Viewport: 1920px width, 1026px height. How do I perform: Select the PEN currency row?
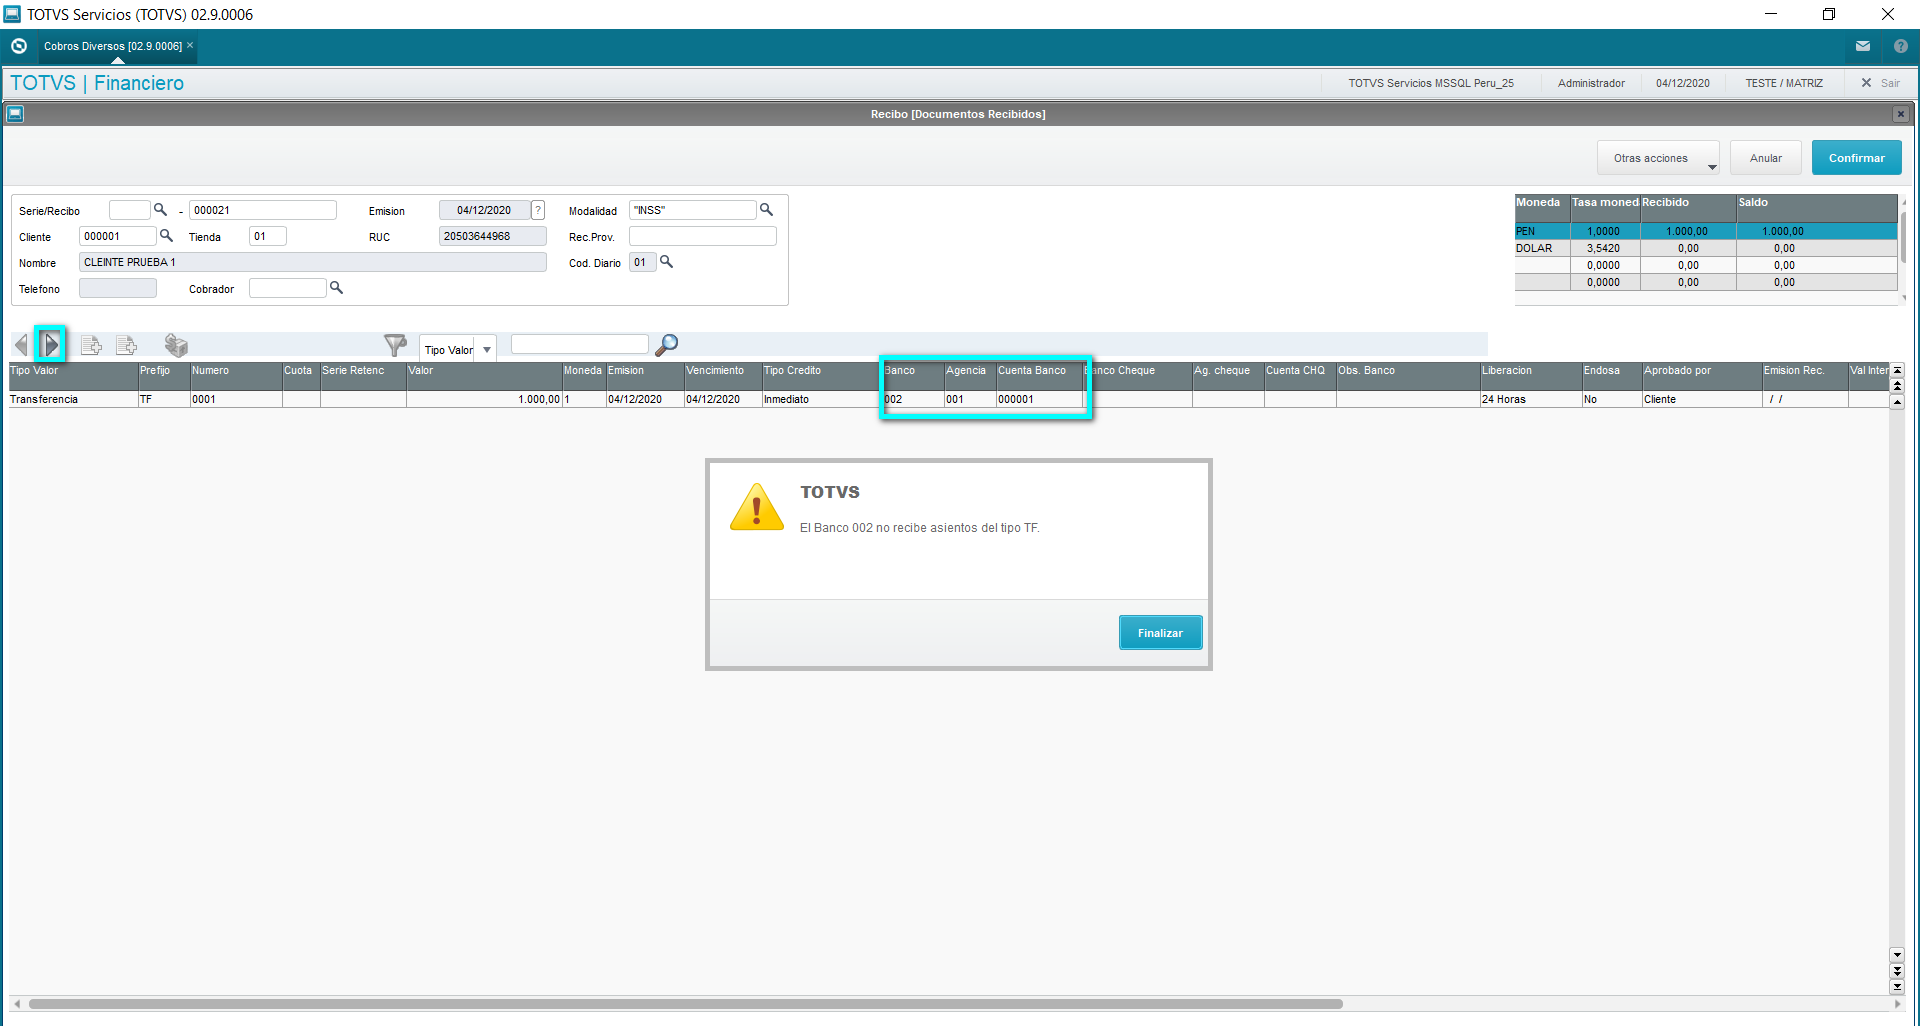click(x=1706, y=231)
